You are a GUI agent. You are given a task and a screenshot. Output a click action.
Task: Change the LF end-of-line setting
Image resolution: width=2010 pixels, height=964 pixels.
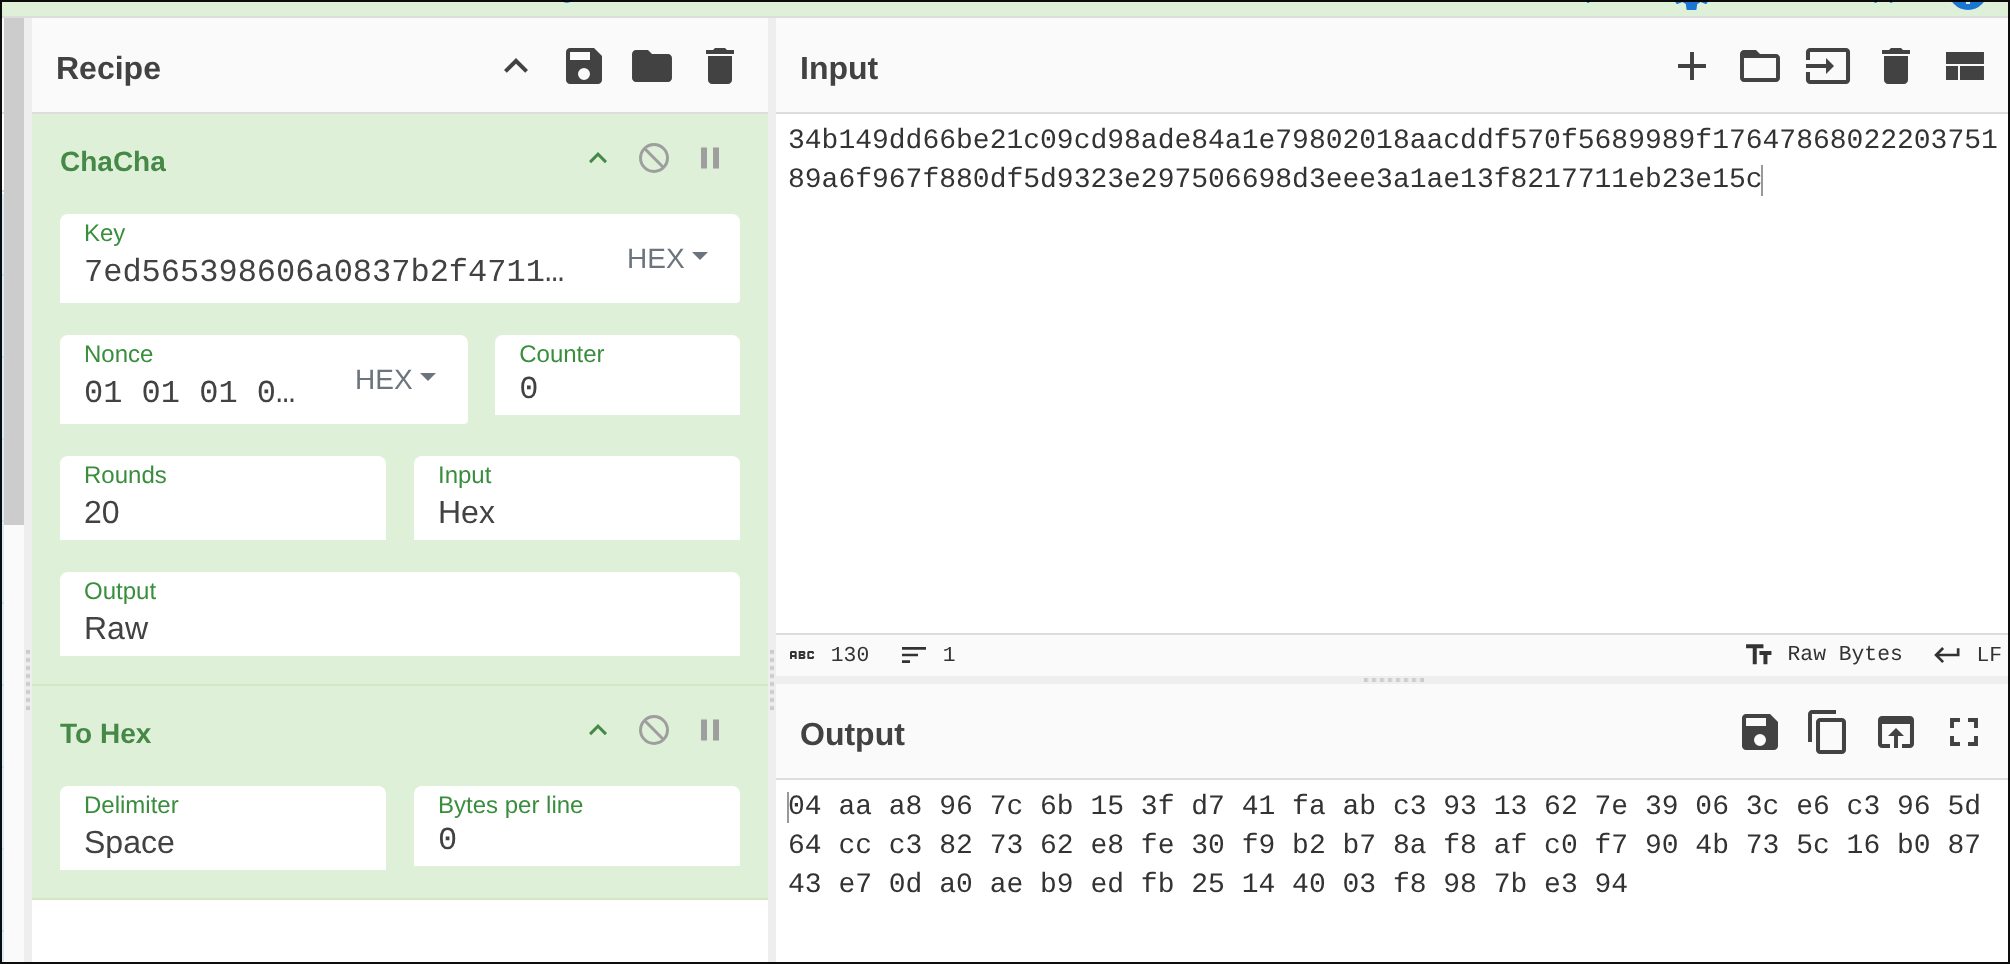(1967, 654)
